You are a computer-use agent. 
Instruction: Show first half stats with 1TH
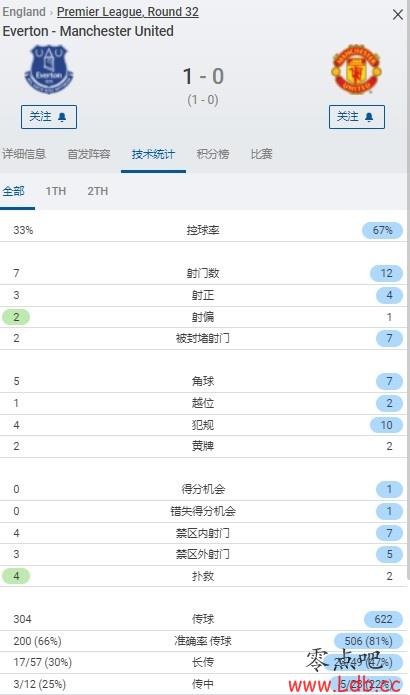click(55, 191)
